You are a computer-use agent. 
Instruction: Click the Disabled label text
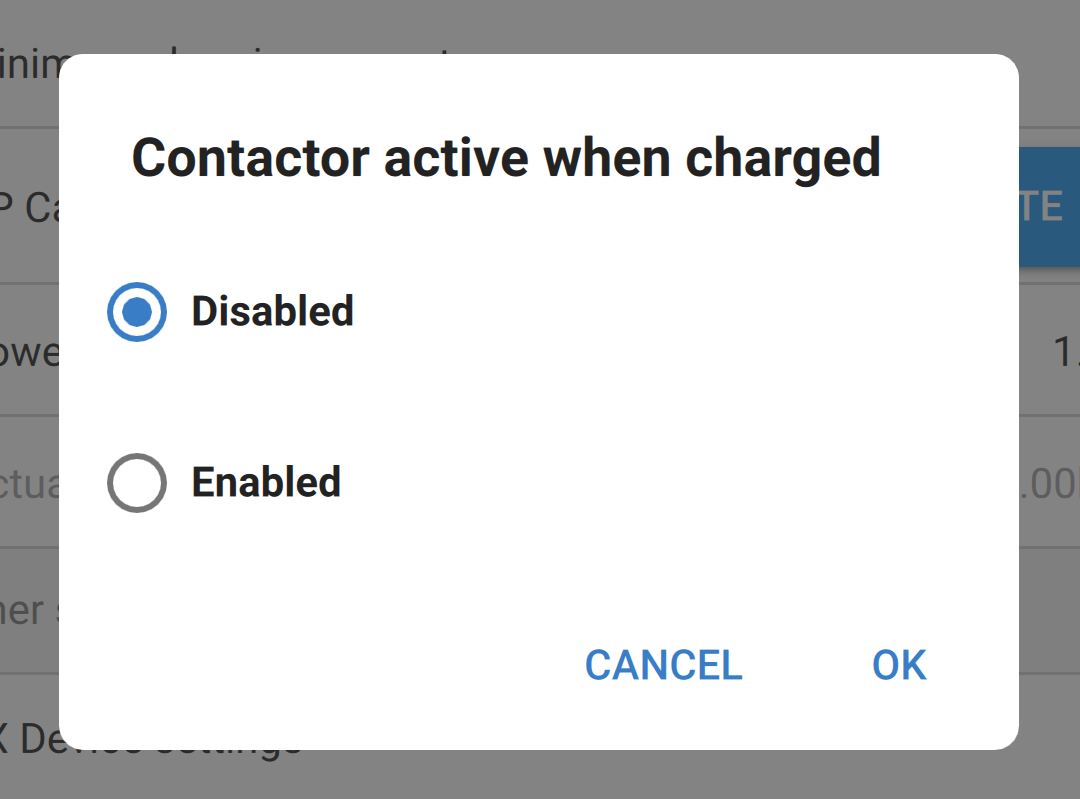(x=271, y=312)
